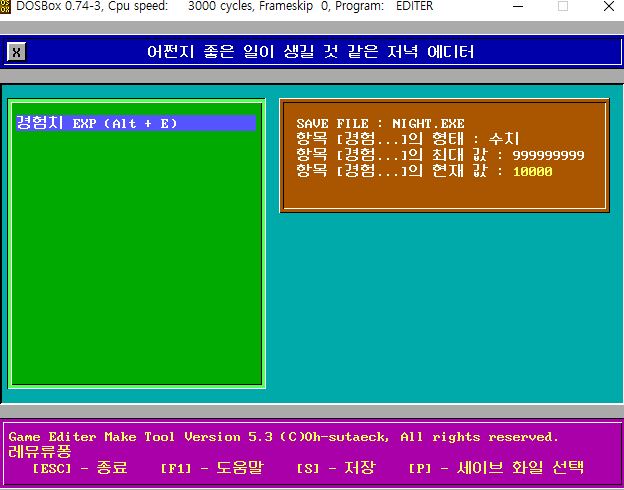Choose [P] - 세이브 화일 선택 option
The image size is (624, 490).
click(496, 468)
